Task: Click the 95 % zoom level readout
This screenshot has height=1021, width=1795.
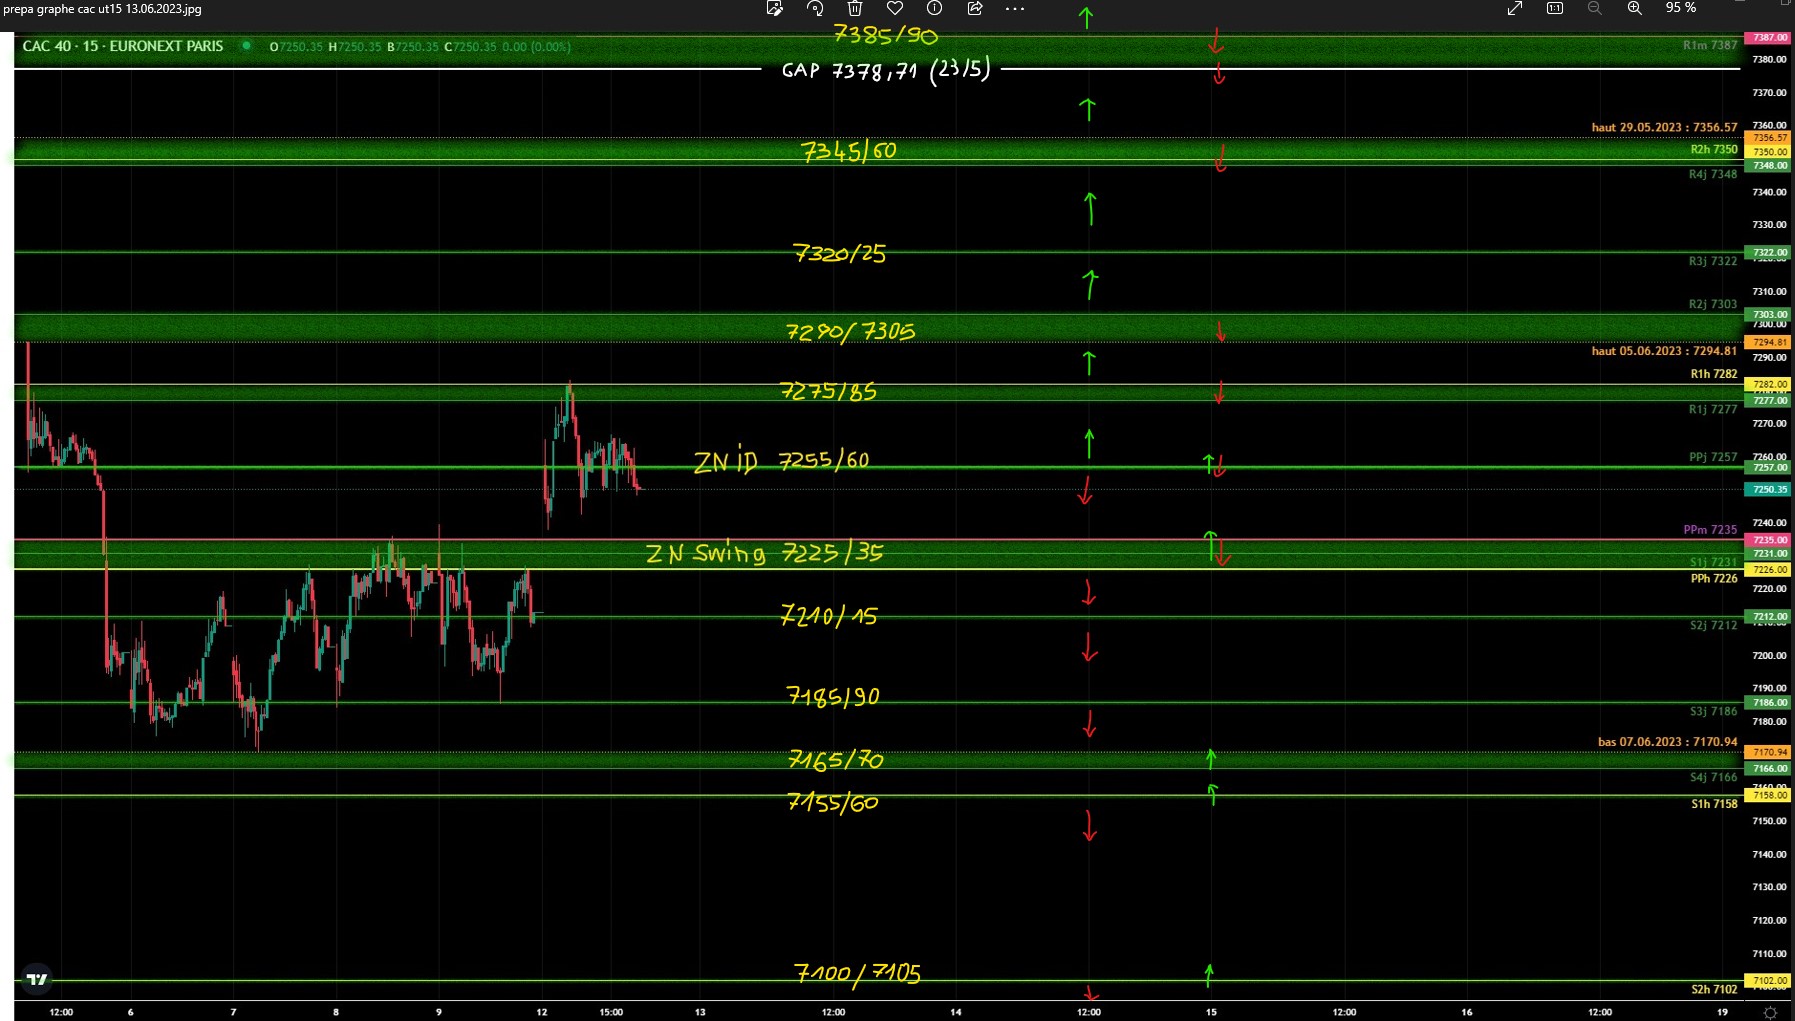Action: pos(1681,8)
